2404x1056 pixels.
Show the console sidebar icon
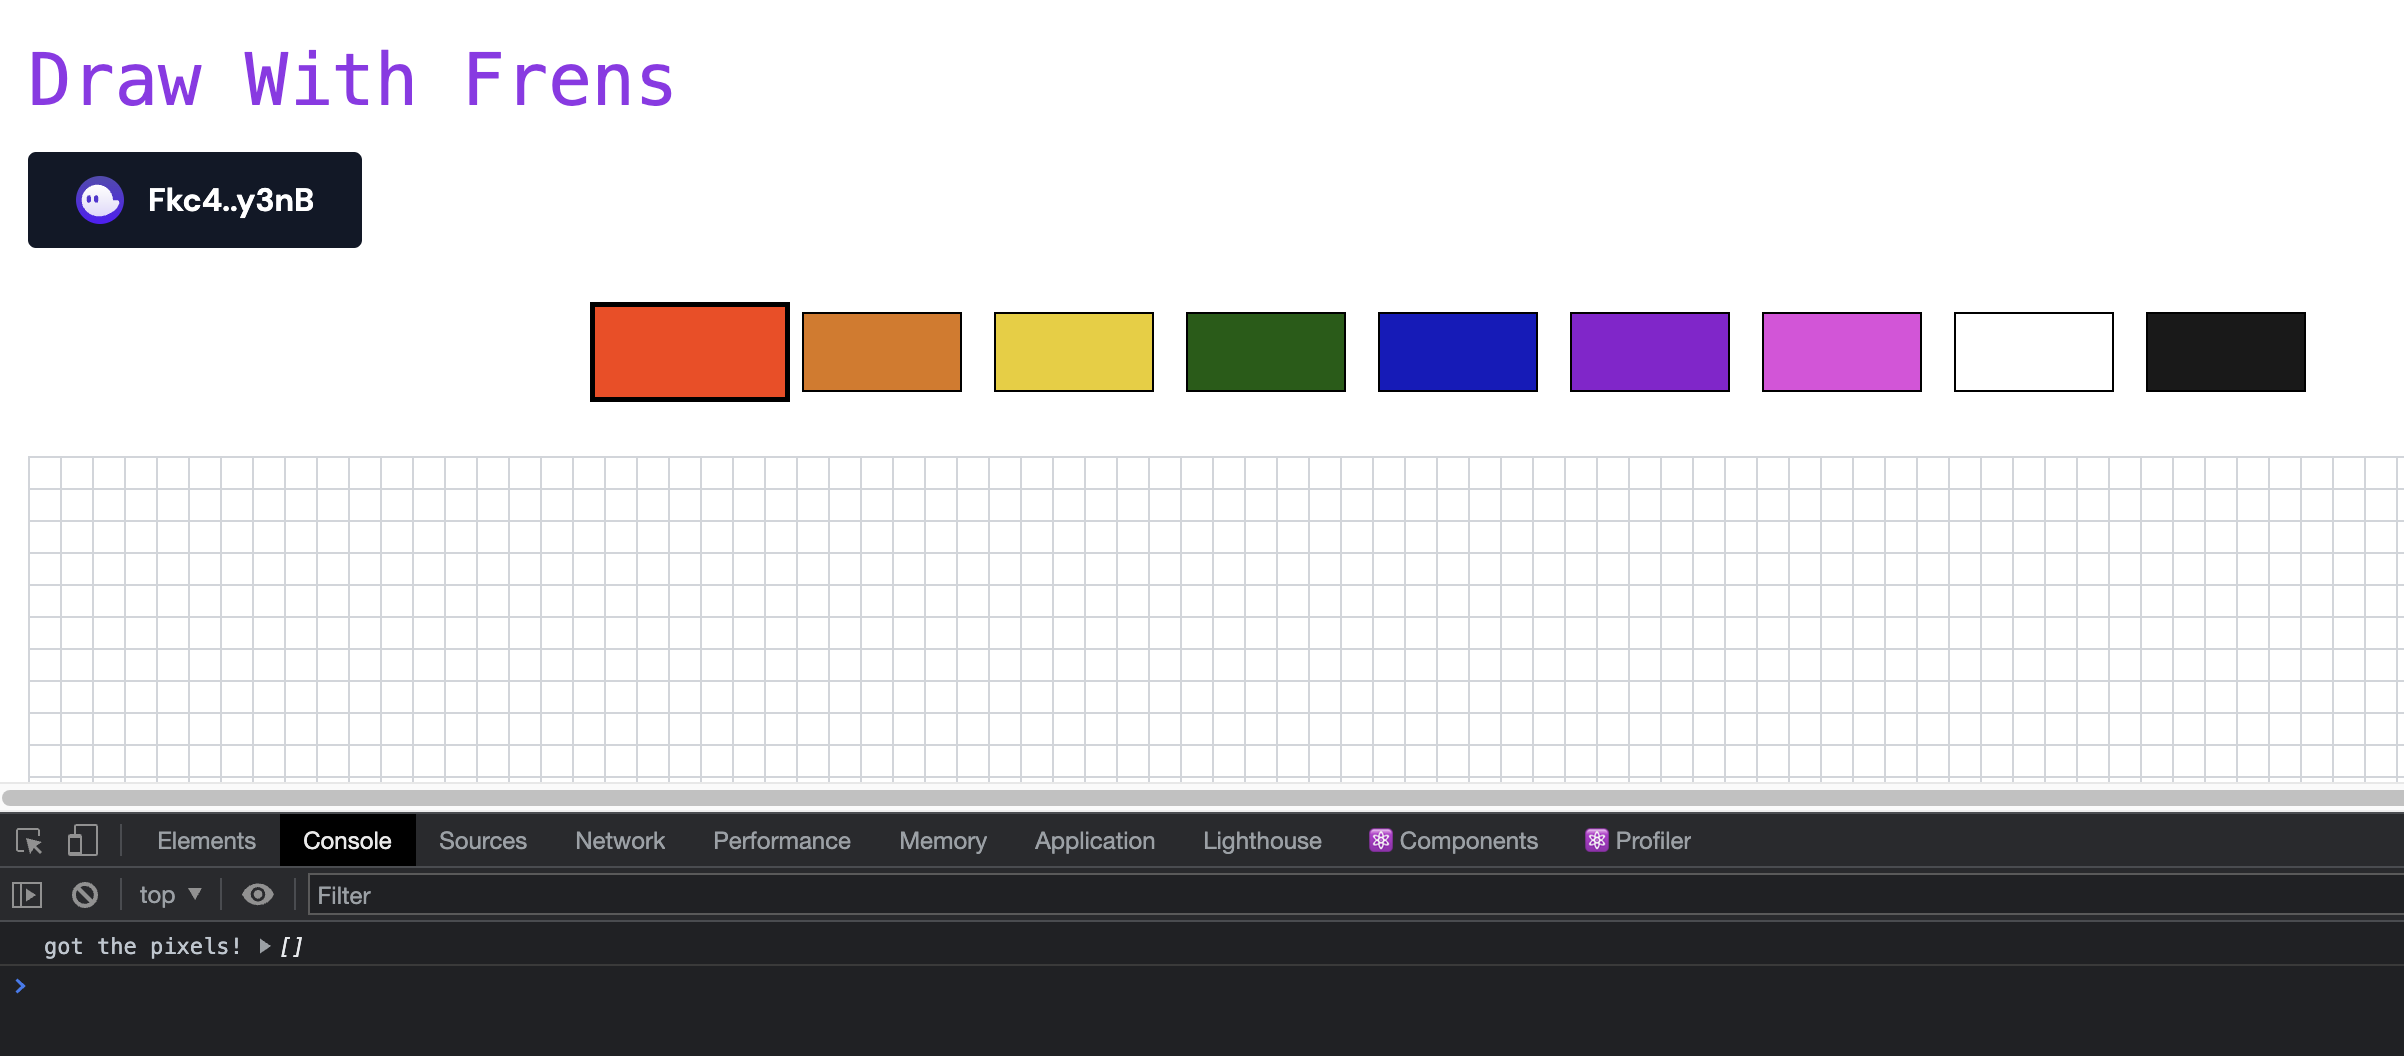[x=27, y=895]
